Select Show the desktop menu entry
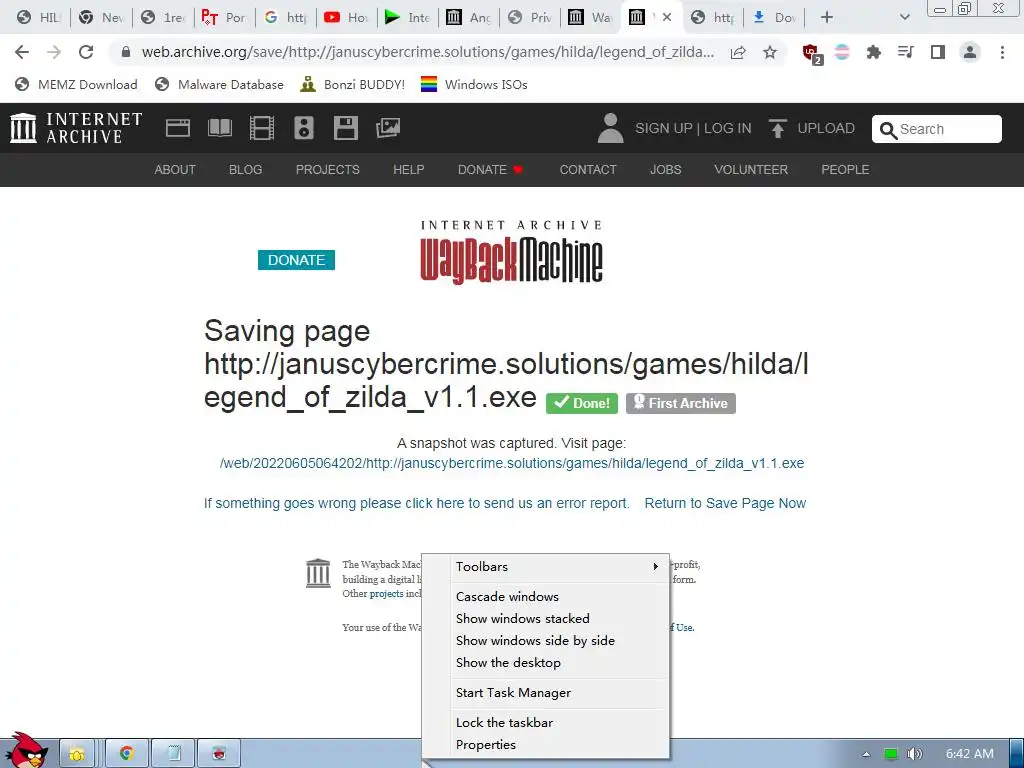The image size is (1024, 768). click(559, 663)
